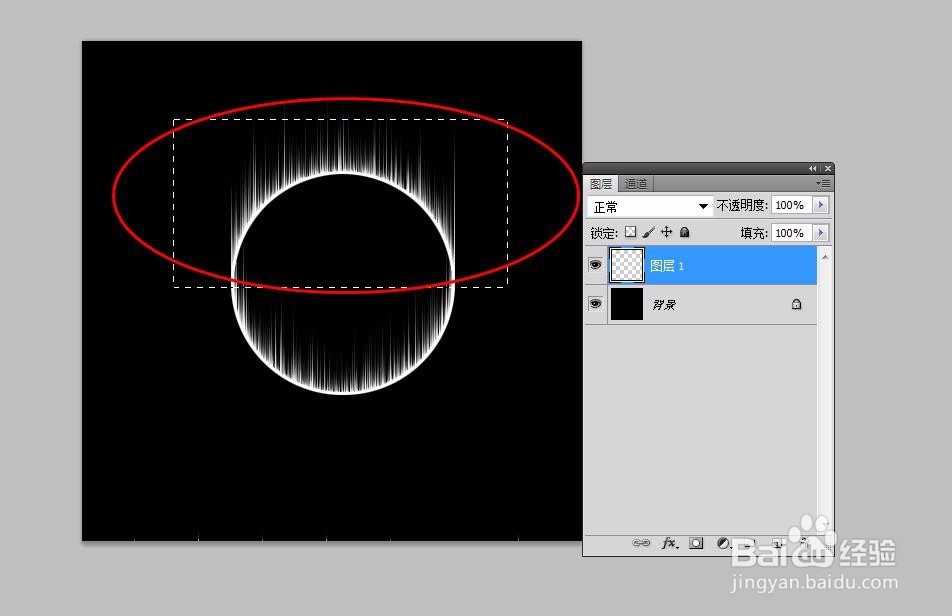Image resolution: width=952 pixels, height=616 pixels.
Task: Hide the 图层 1 layer
Action: coord(596,265)
